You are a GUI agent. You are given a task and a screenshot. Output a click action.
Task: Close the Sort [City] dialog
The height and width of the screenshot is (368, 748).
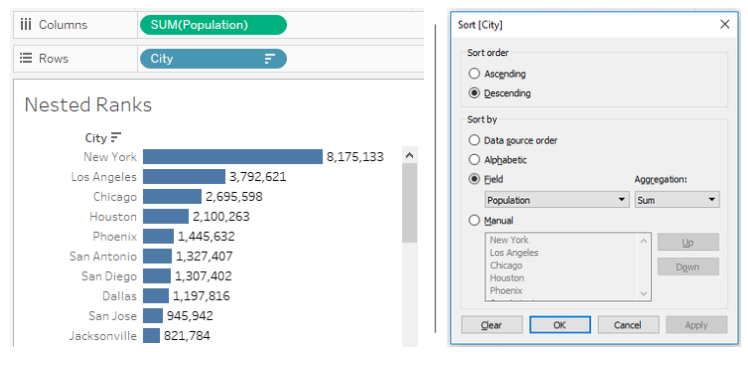pos(724,24)
